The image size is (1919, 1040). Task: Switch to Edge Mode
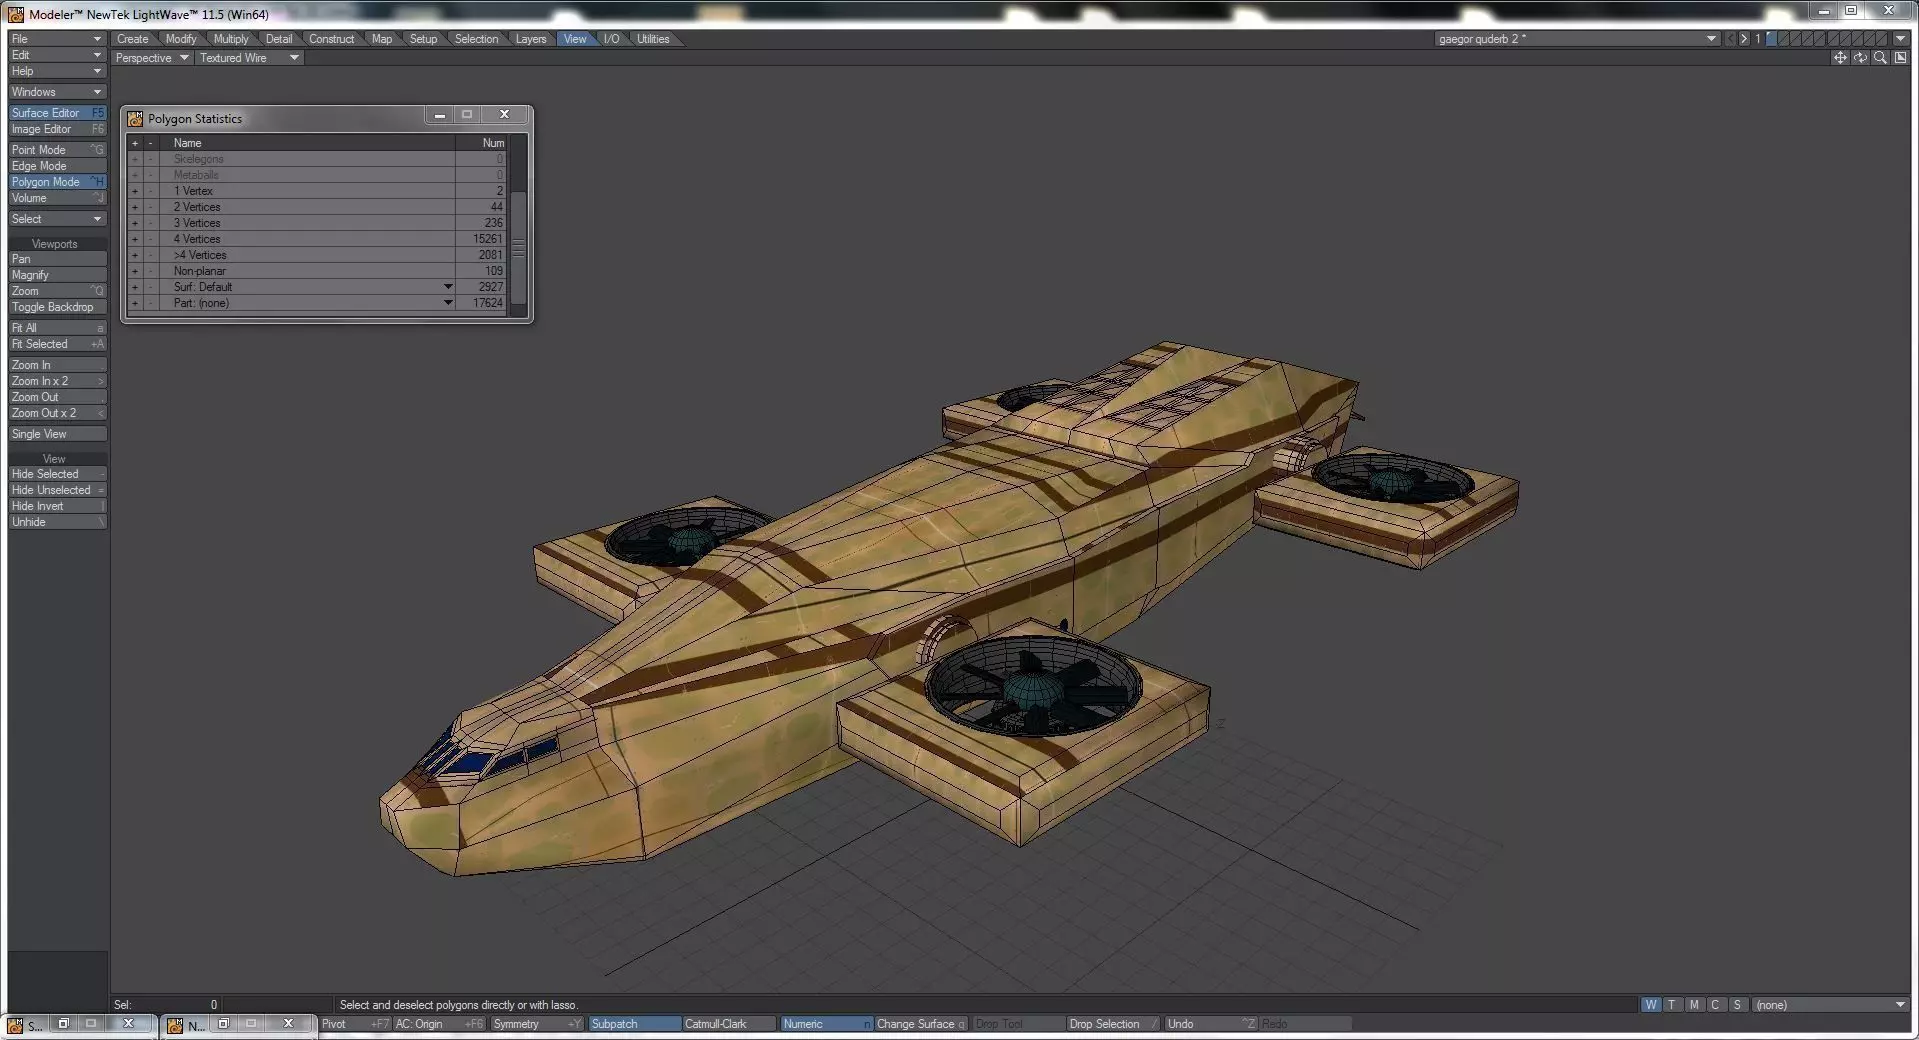click(x=57, y=166)
